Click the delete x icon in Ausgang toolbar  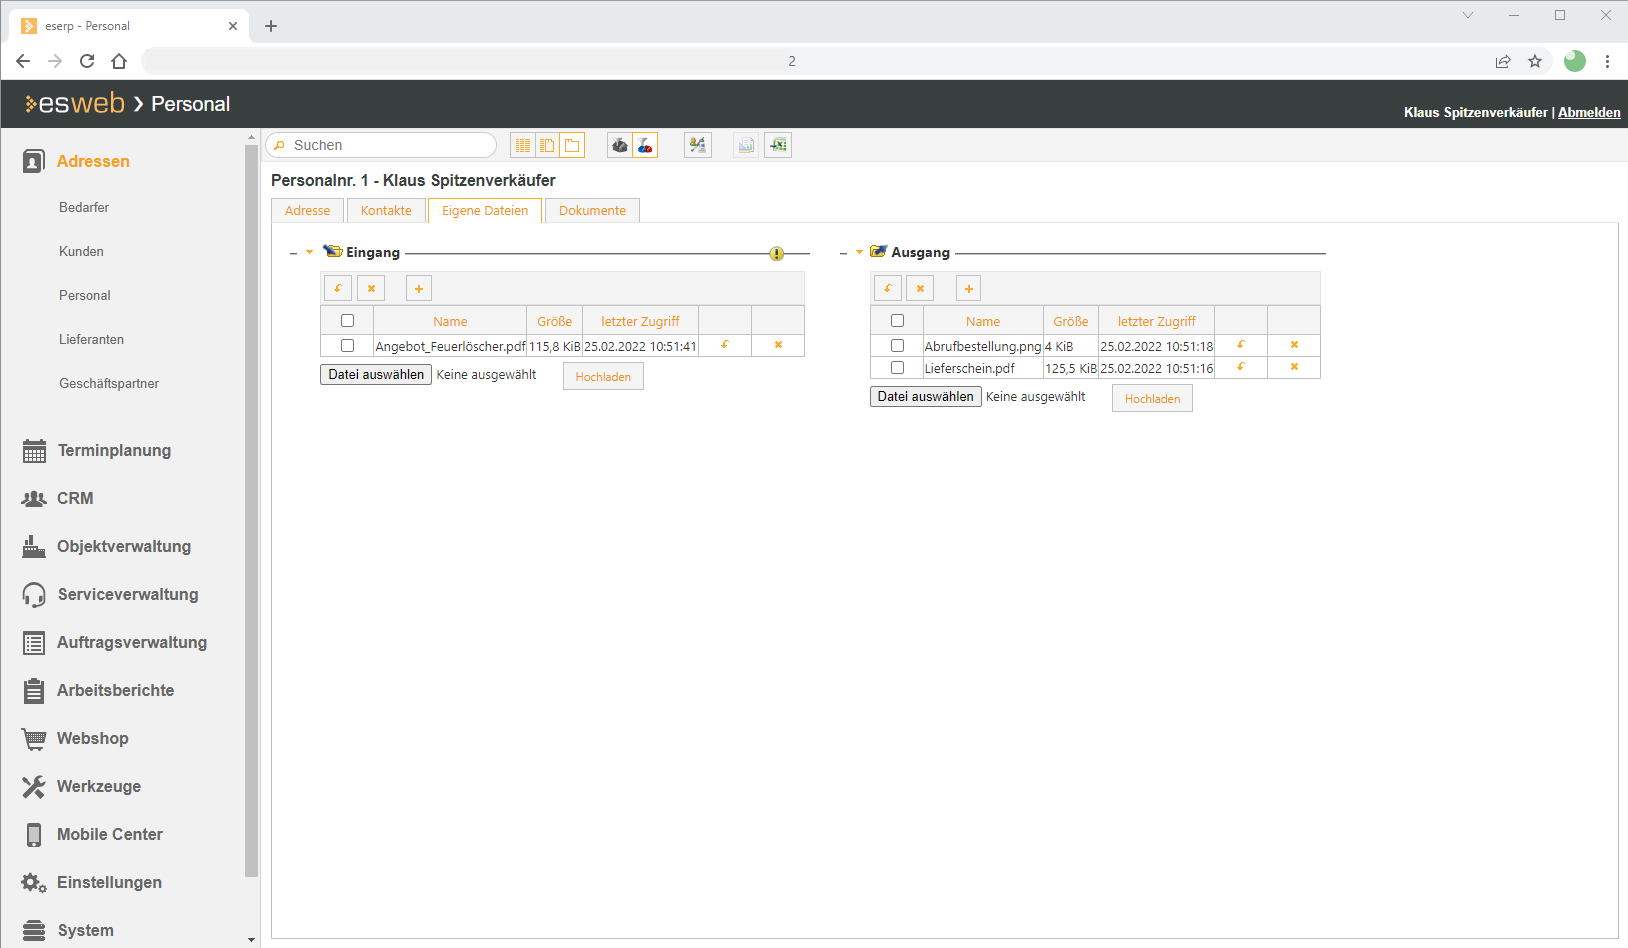point(920,289)
